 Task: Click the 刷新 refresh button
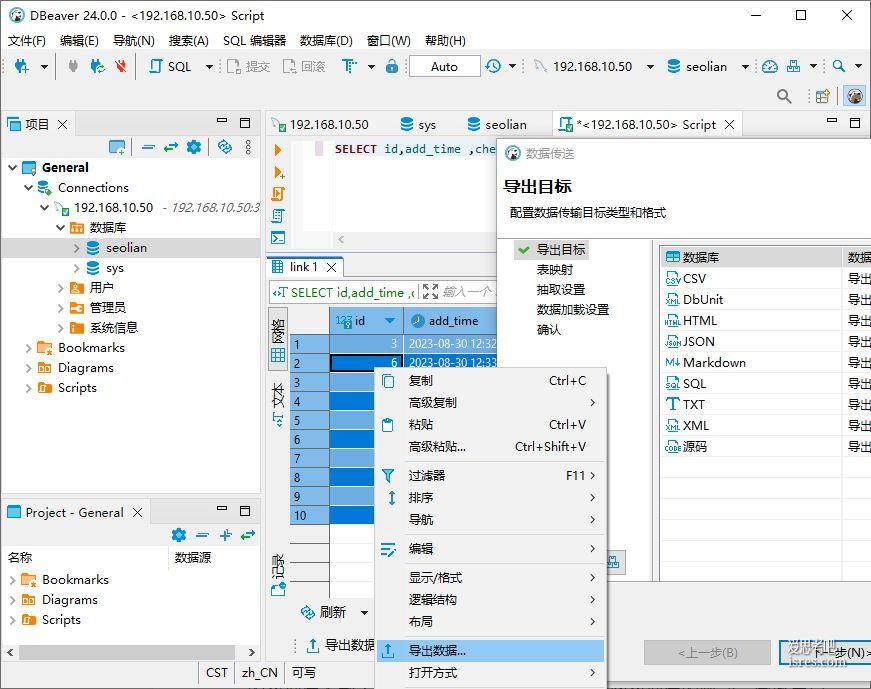point(324,613)
